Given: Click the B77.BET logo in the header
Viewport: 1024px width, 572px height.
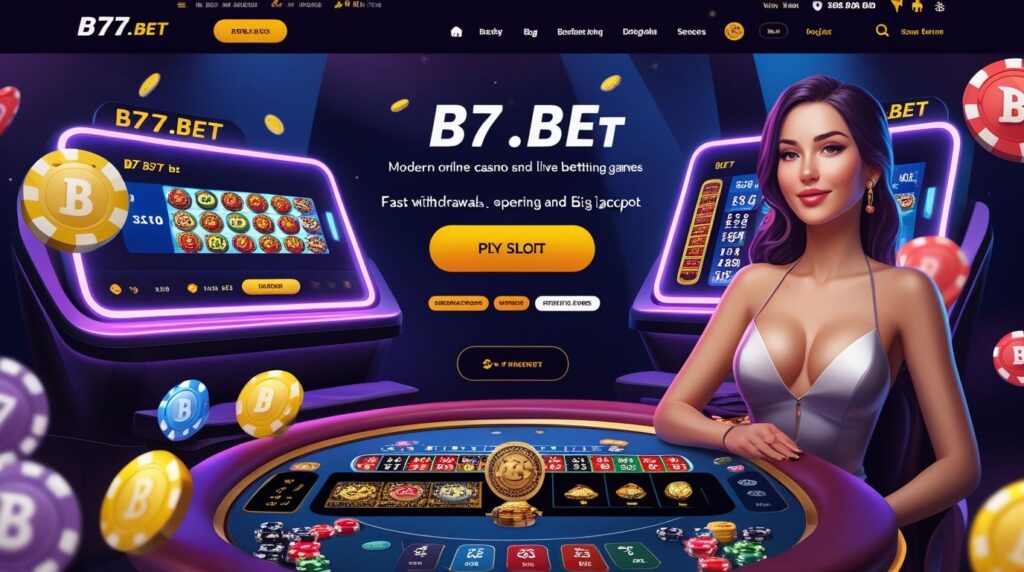Looking at the screenshot, I should tap(123, 28).
